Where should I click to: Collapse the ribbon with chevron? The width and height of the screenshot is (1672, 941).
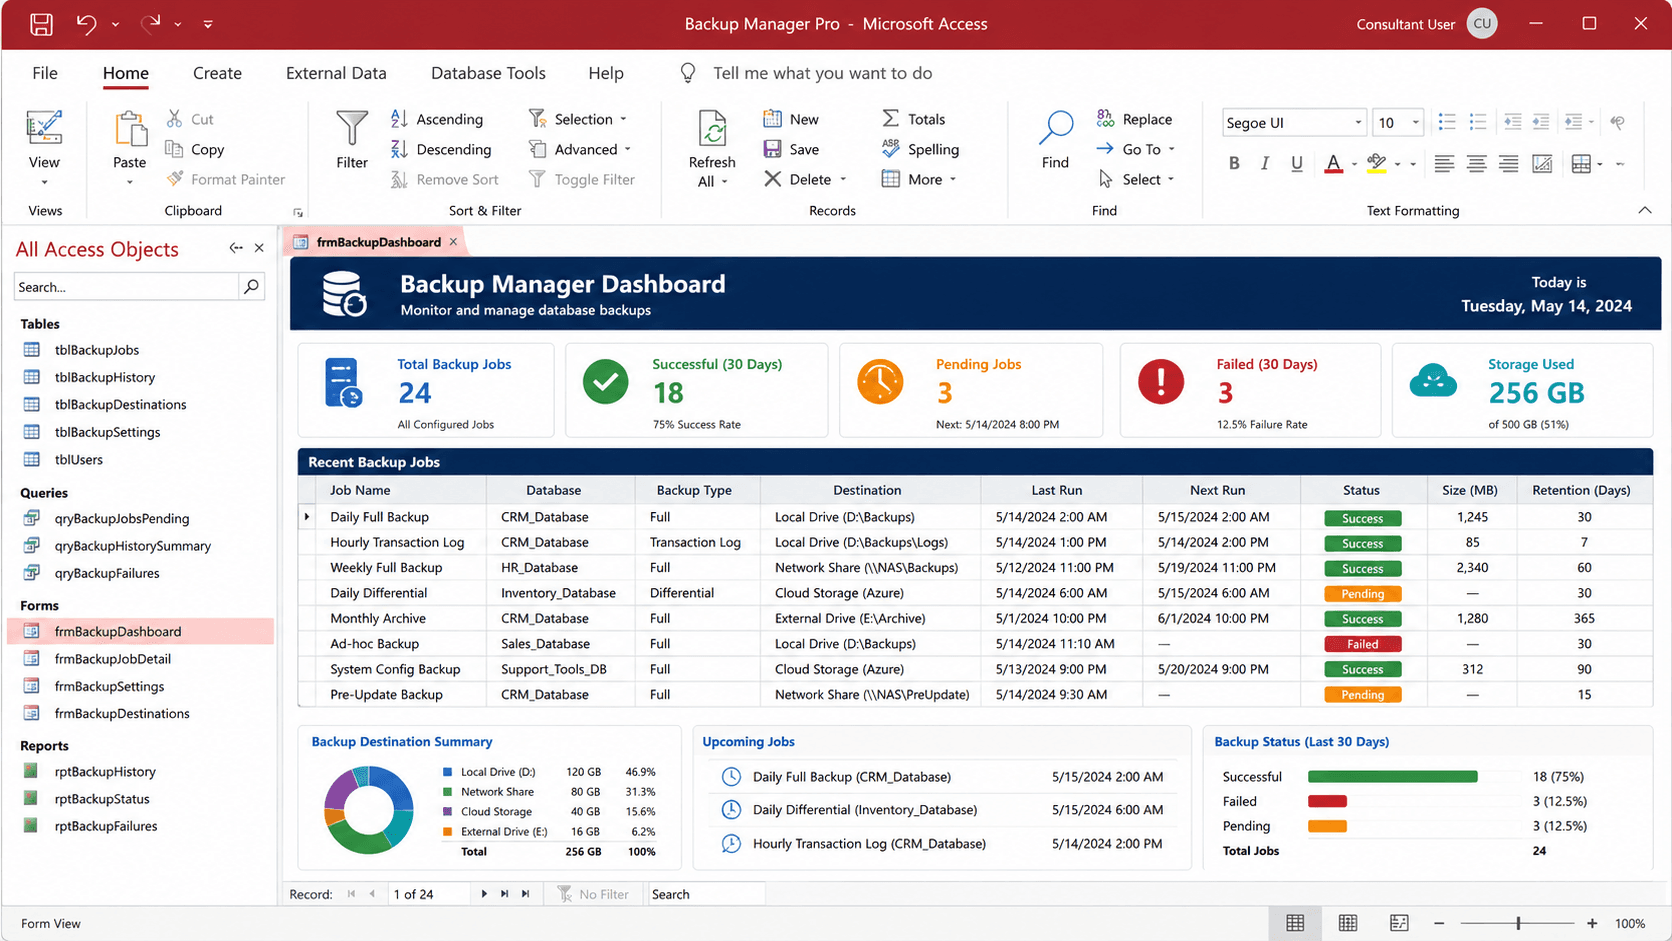1645,210
